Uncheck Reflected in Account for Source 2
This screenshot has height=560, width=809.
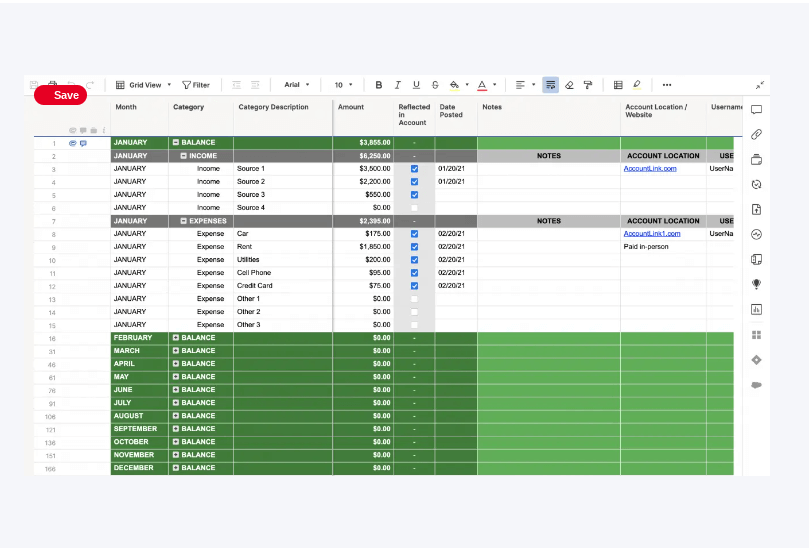pyautogui.click(x=414, y=182)
